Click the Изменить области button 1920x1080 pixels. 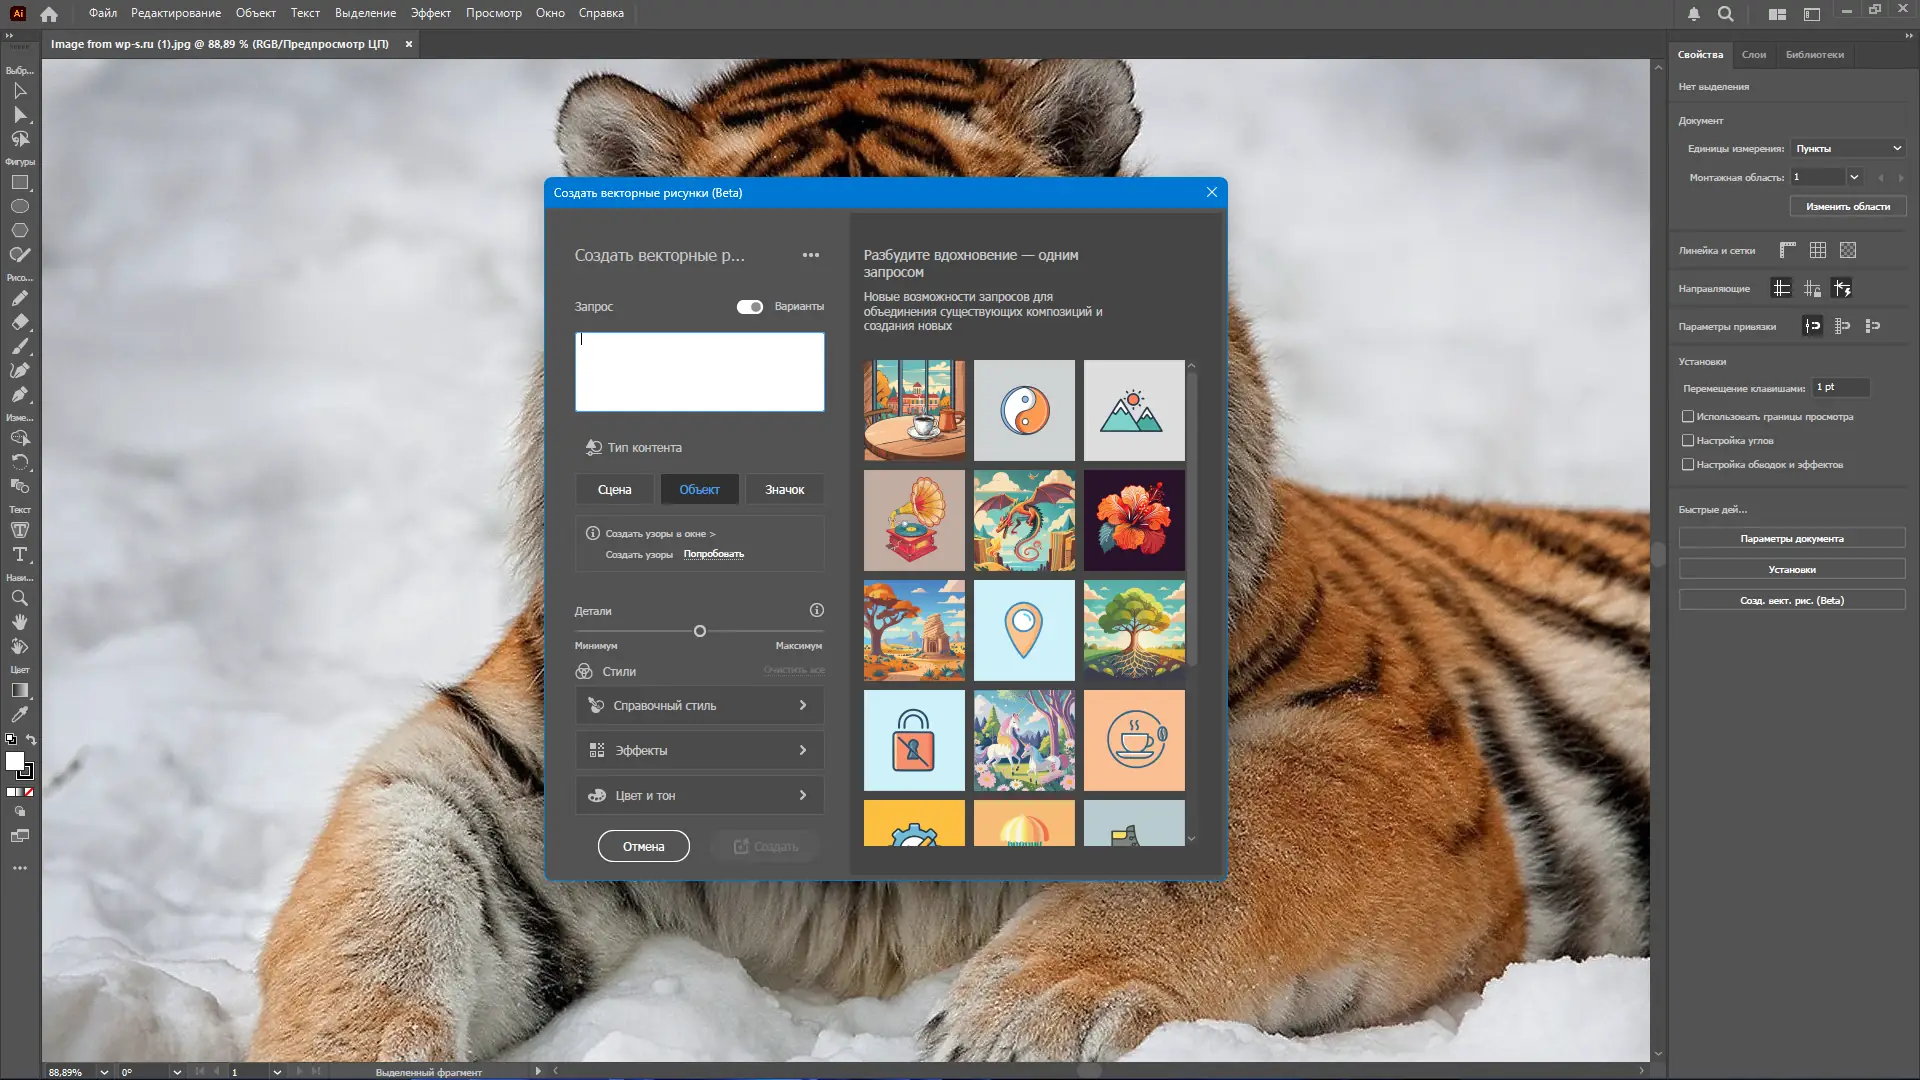(x=1847, y=206)
